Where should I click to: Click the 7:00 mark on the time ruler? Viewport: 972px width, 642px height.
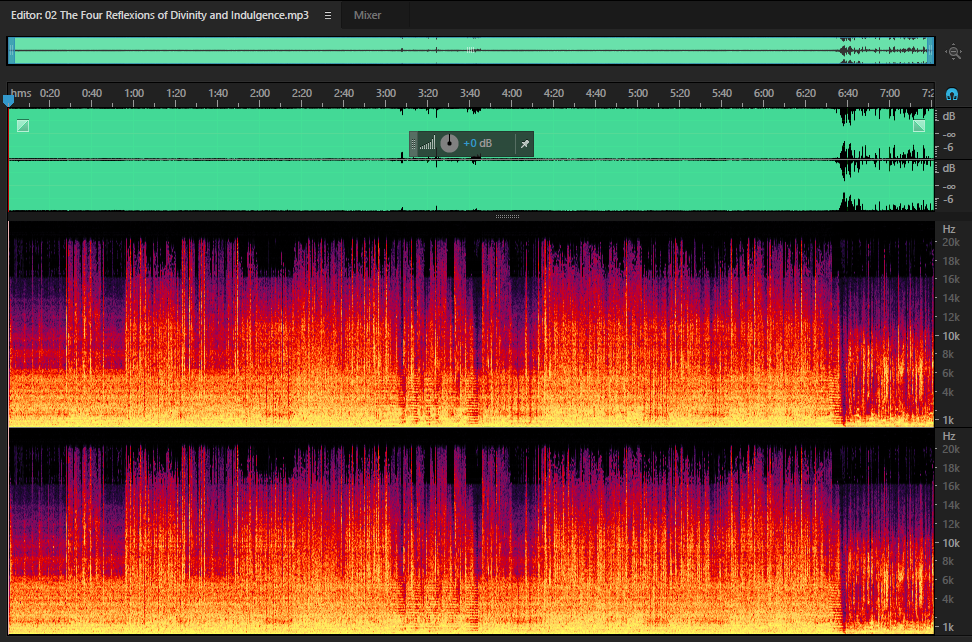pyautogui.click(x=890, y=93)
